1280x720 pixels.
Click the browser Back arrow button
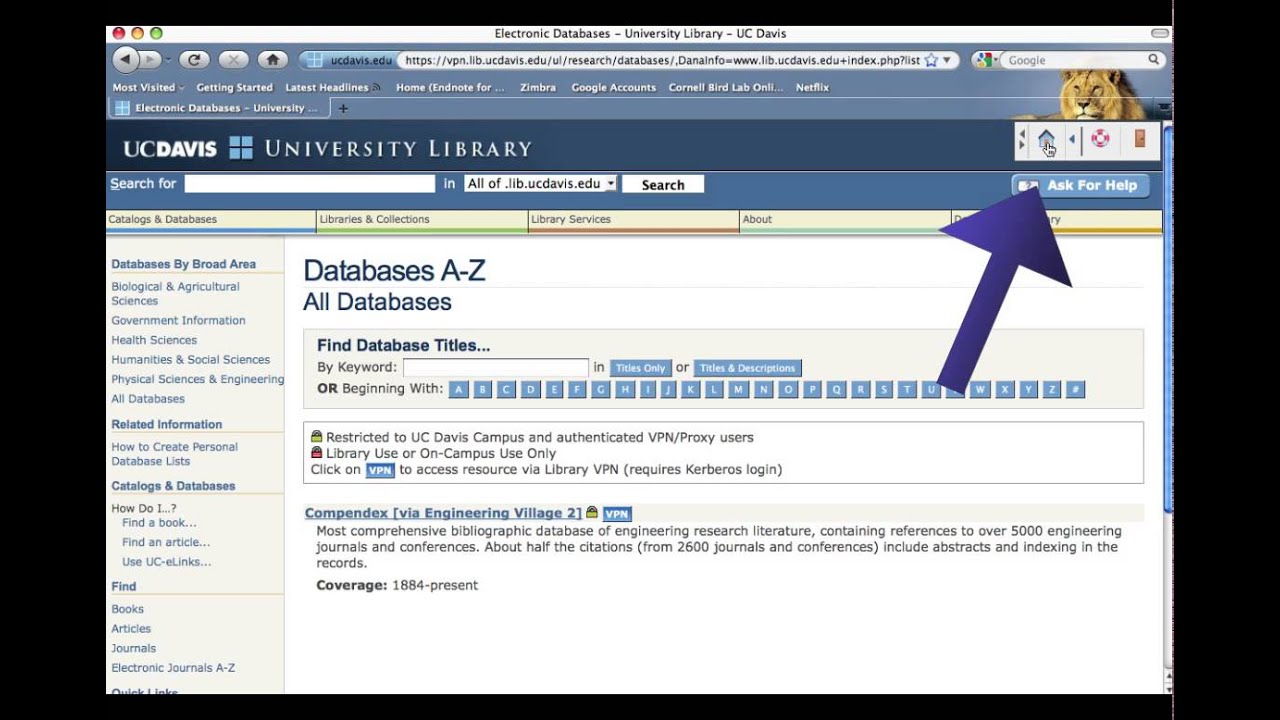[x=125, y=60]
